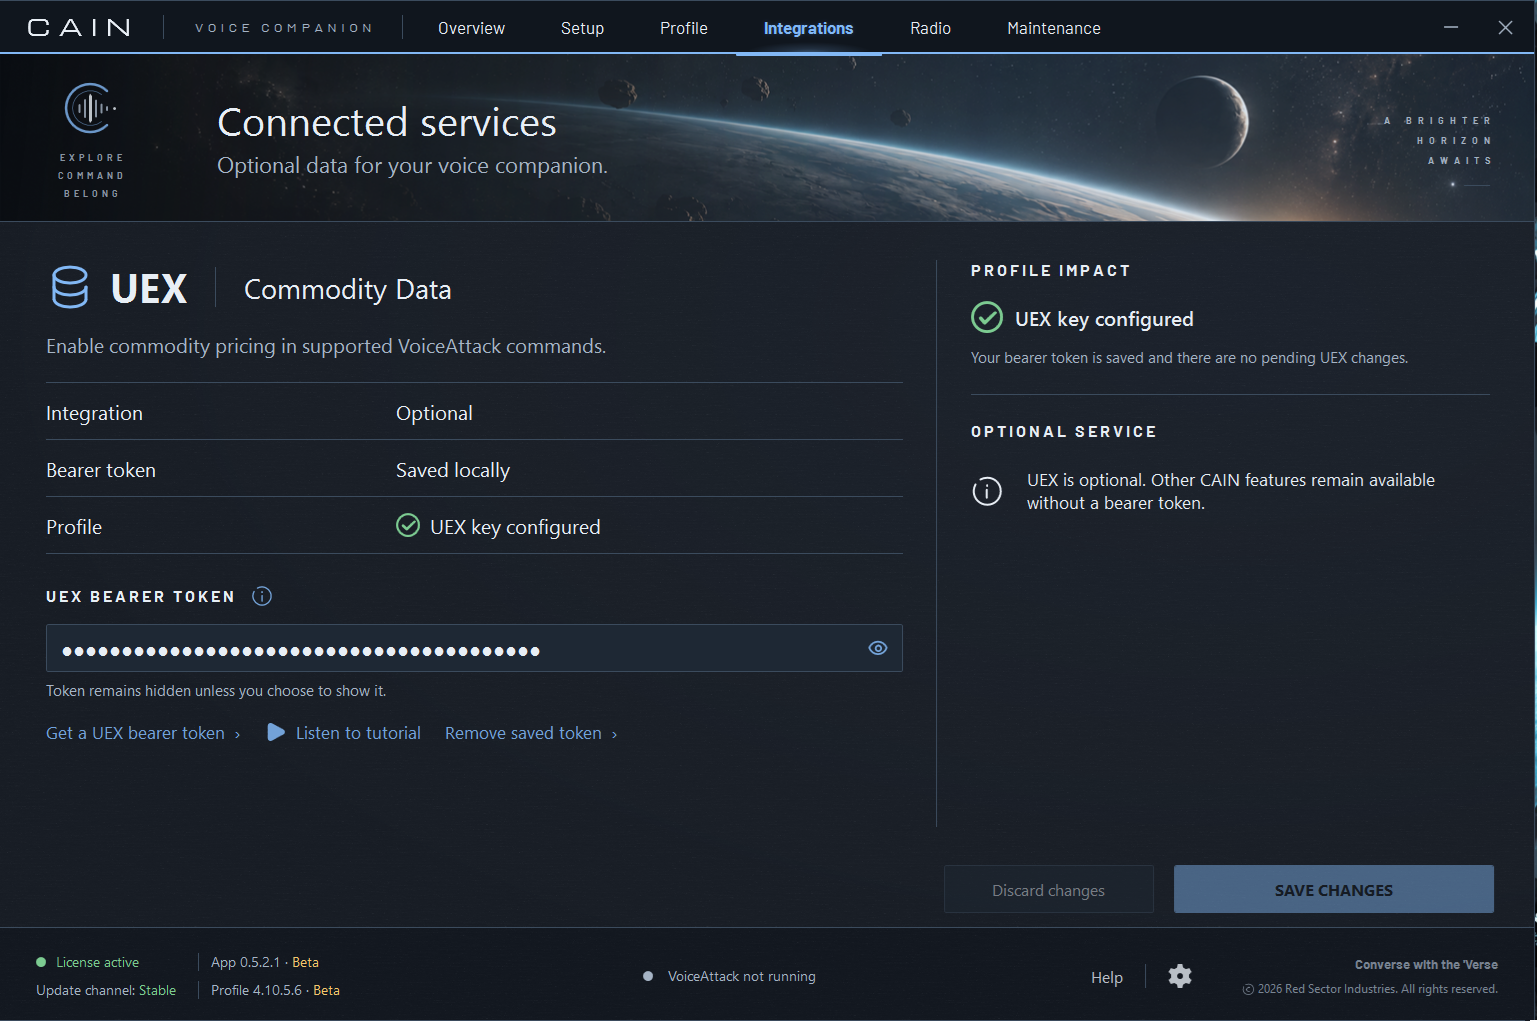This screenshot has height=1021, width=1537.
Task: Open the Radio tab
Action: pos(930,28)
